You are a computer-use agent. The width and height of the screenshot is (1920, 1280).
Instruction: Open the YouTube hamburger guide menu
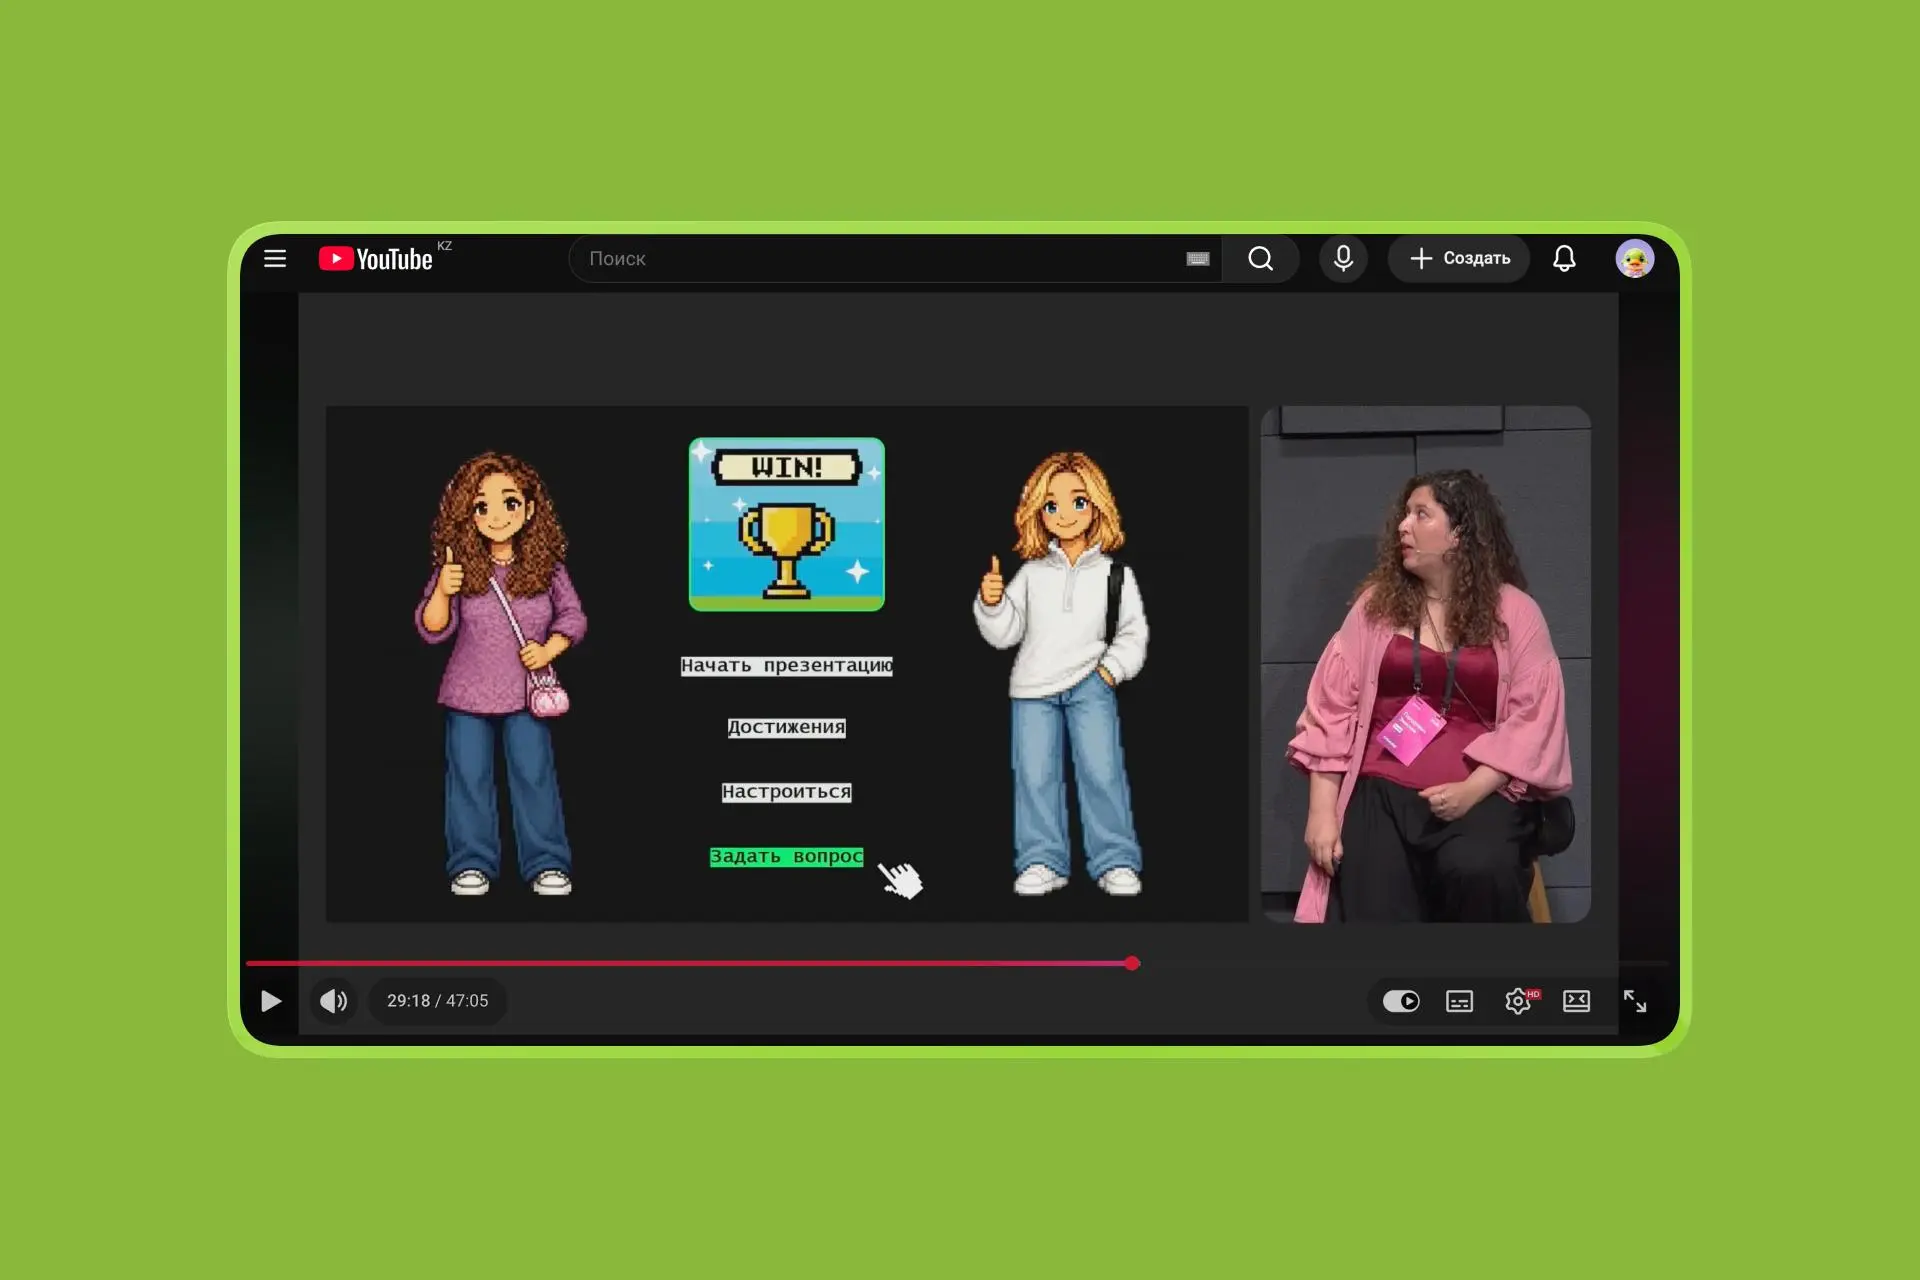(x=275, y=259)
